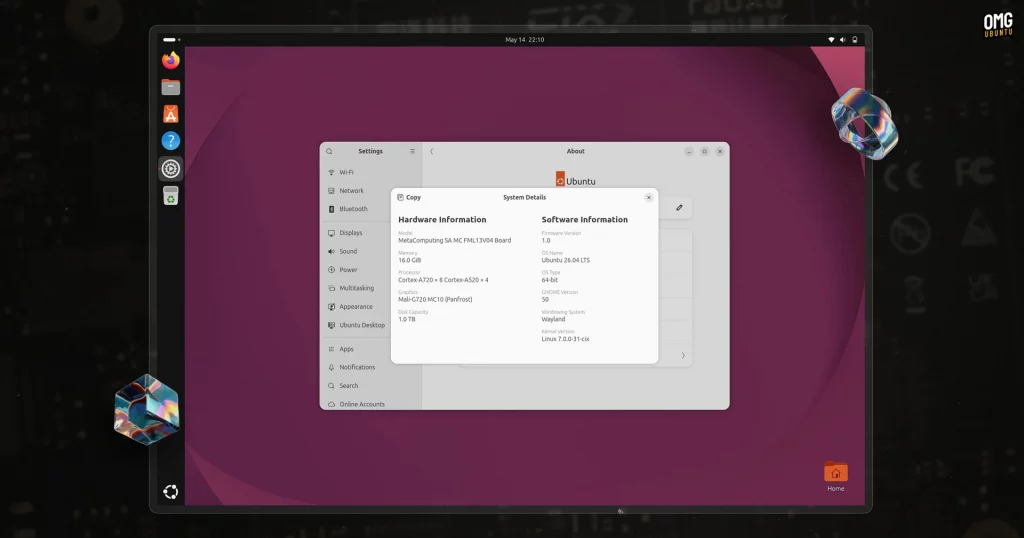Show applications via the Ubuntu logo button
This screenshot has height=538, width=1024.
[x=170, y=492]
